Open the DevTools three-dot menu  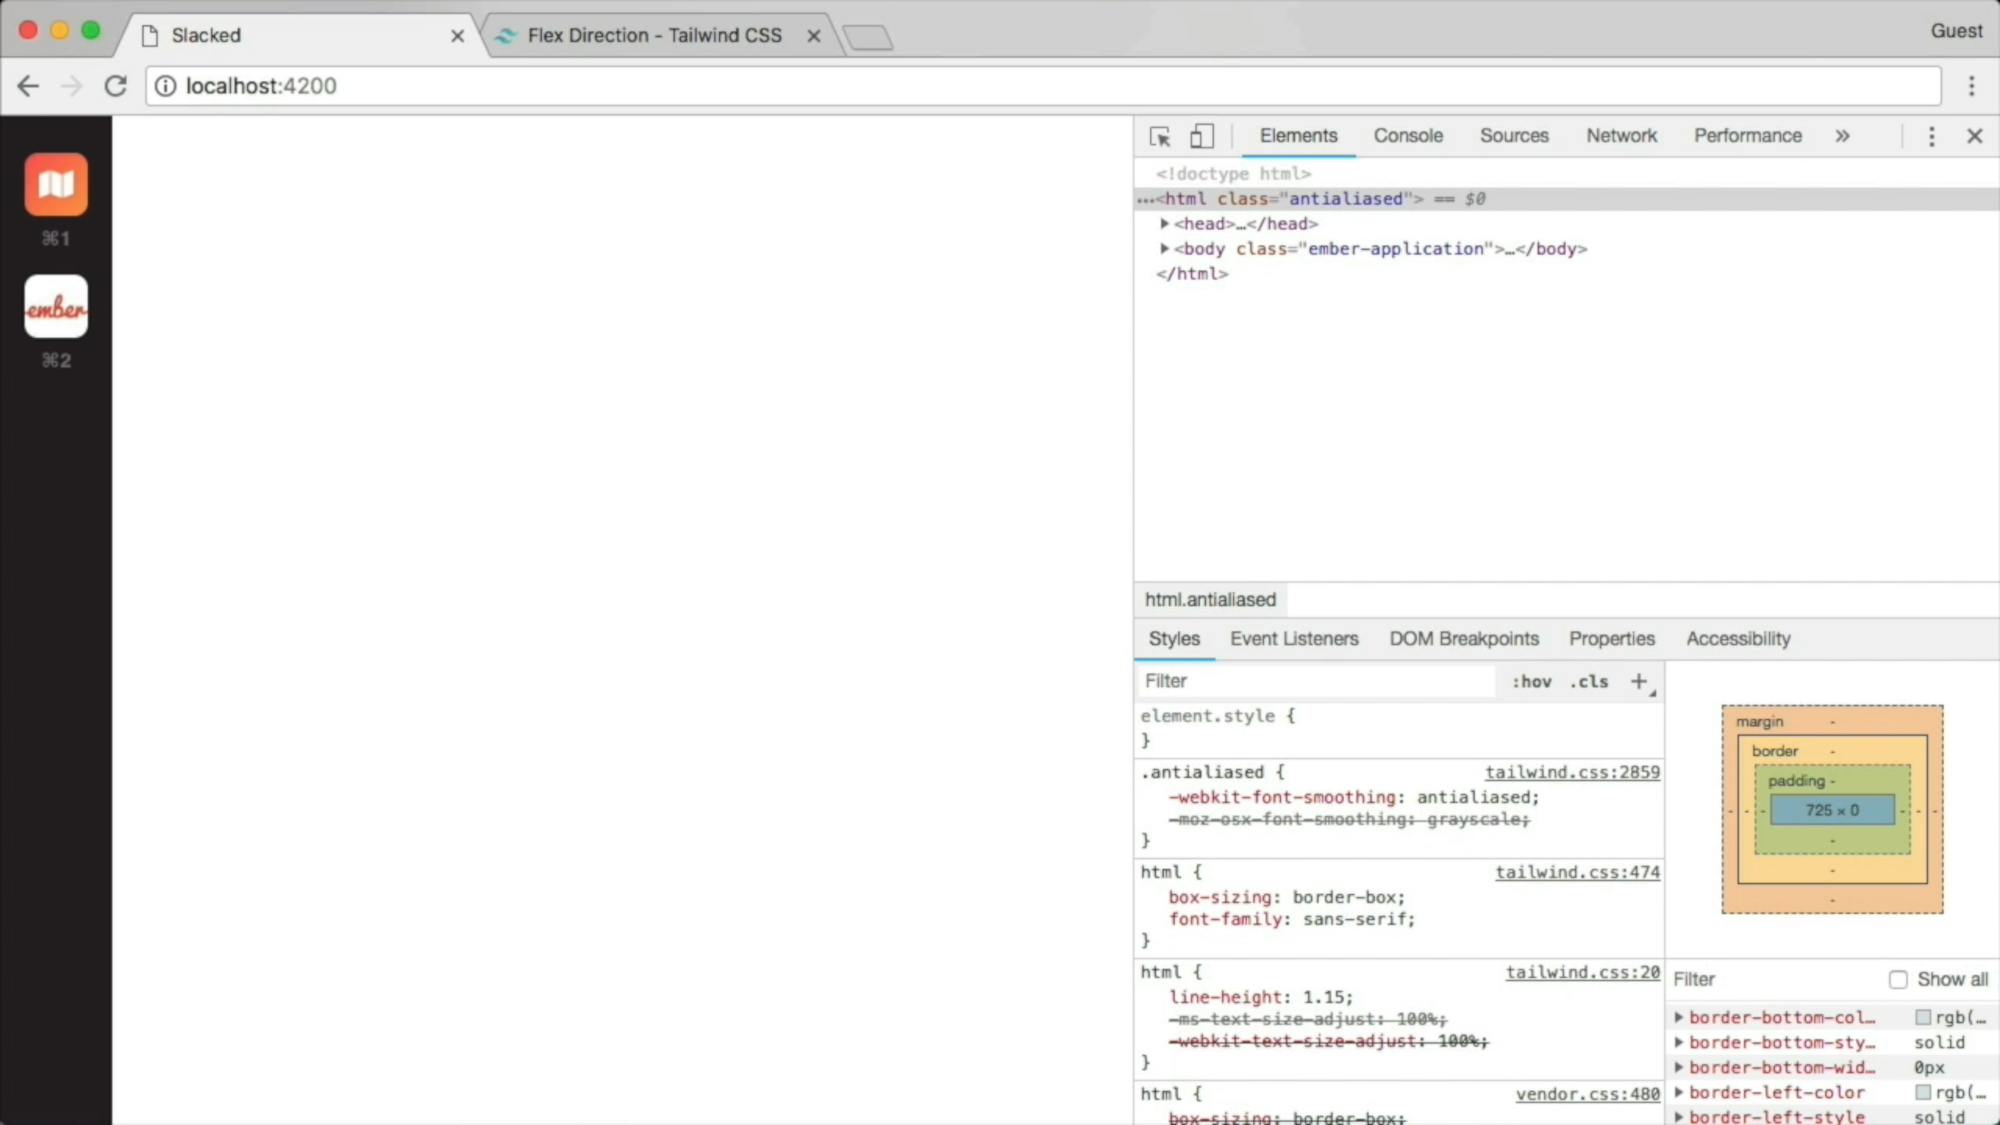pyautogui.click(x=1931, y=136)
